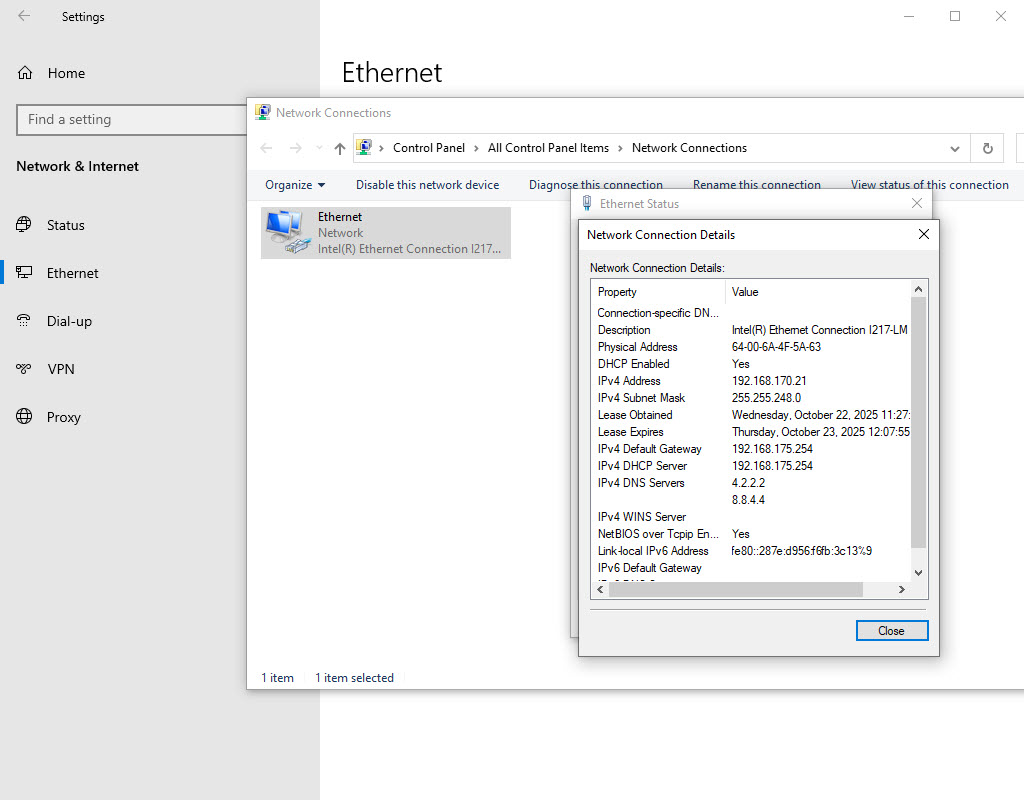Select the Ethernet tab in sidebar
Viewport: 1024px width, 800px height.
click(x=72, y=273)
